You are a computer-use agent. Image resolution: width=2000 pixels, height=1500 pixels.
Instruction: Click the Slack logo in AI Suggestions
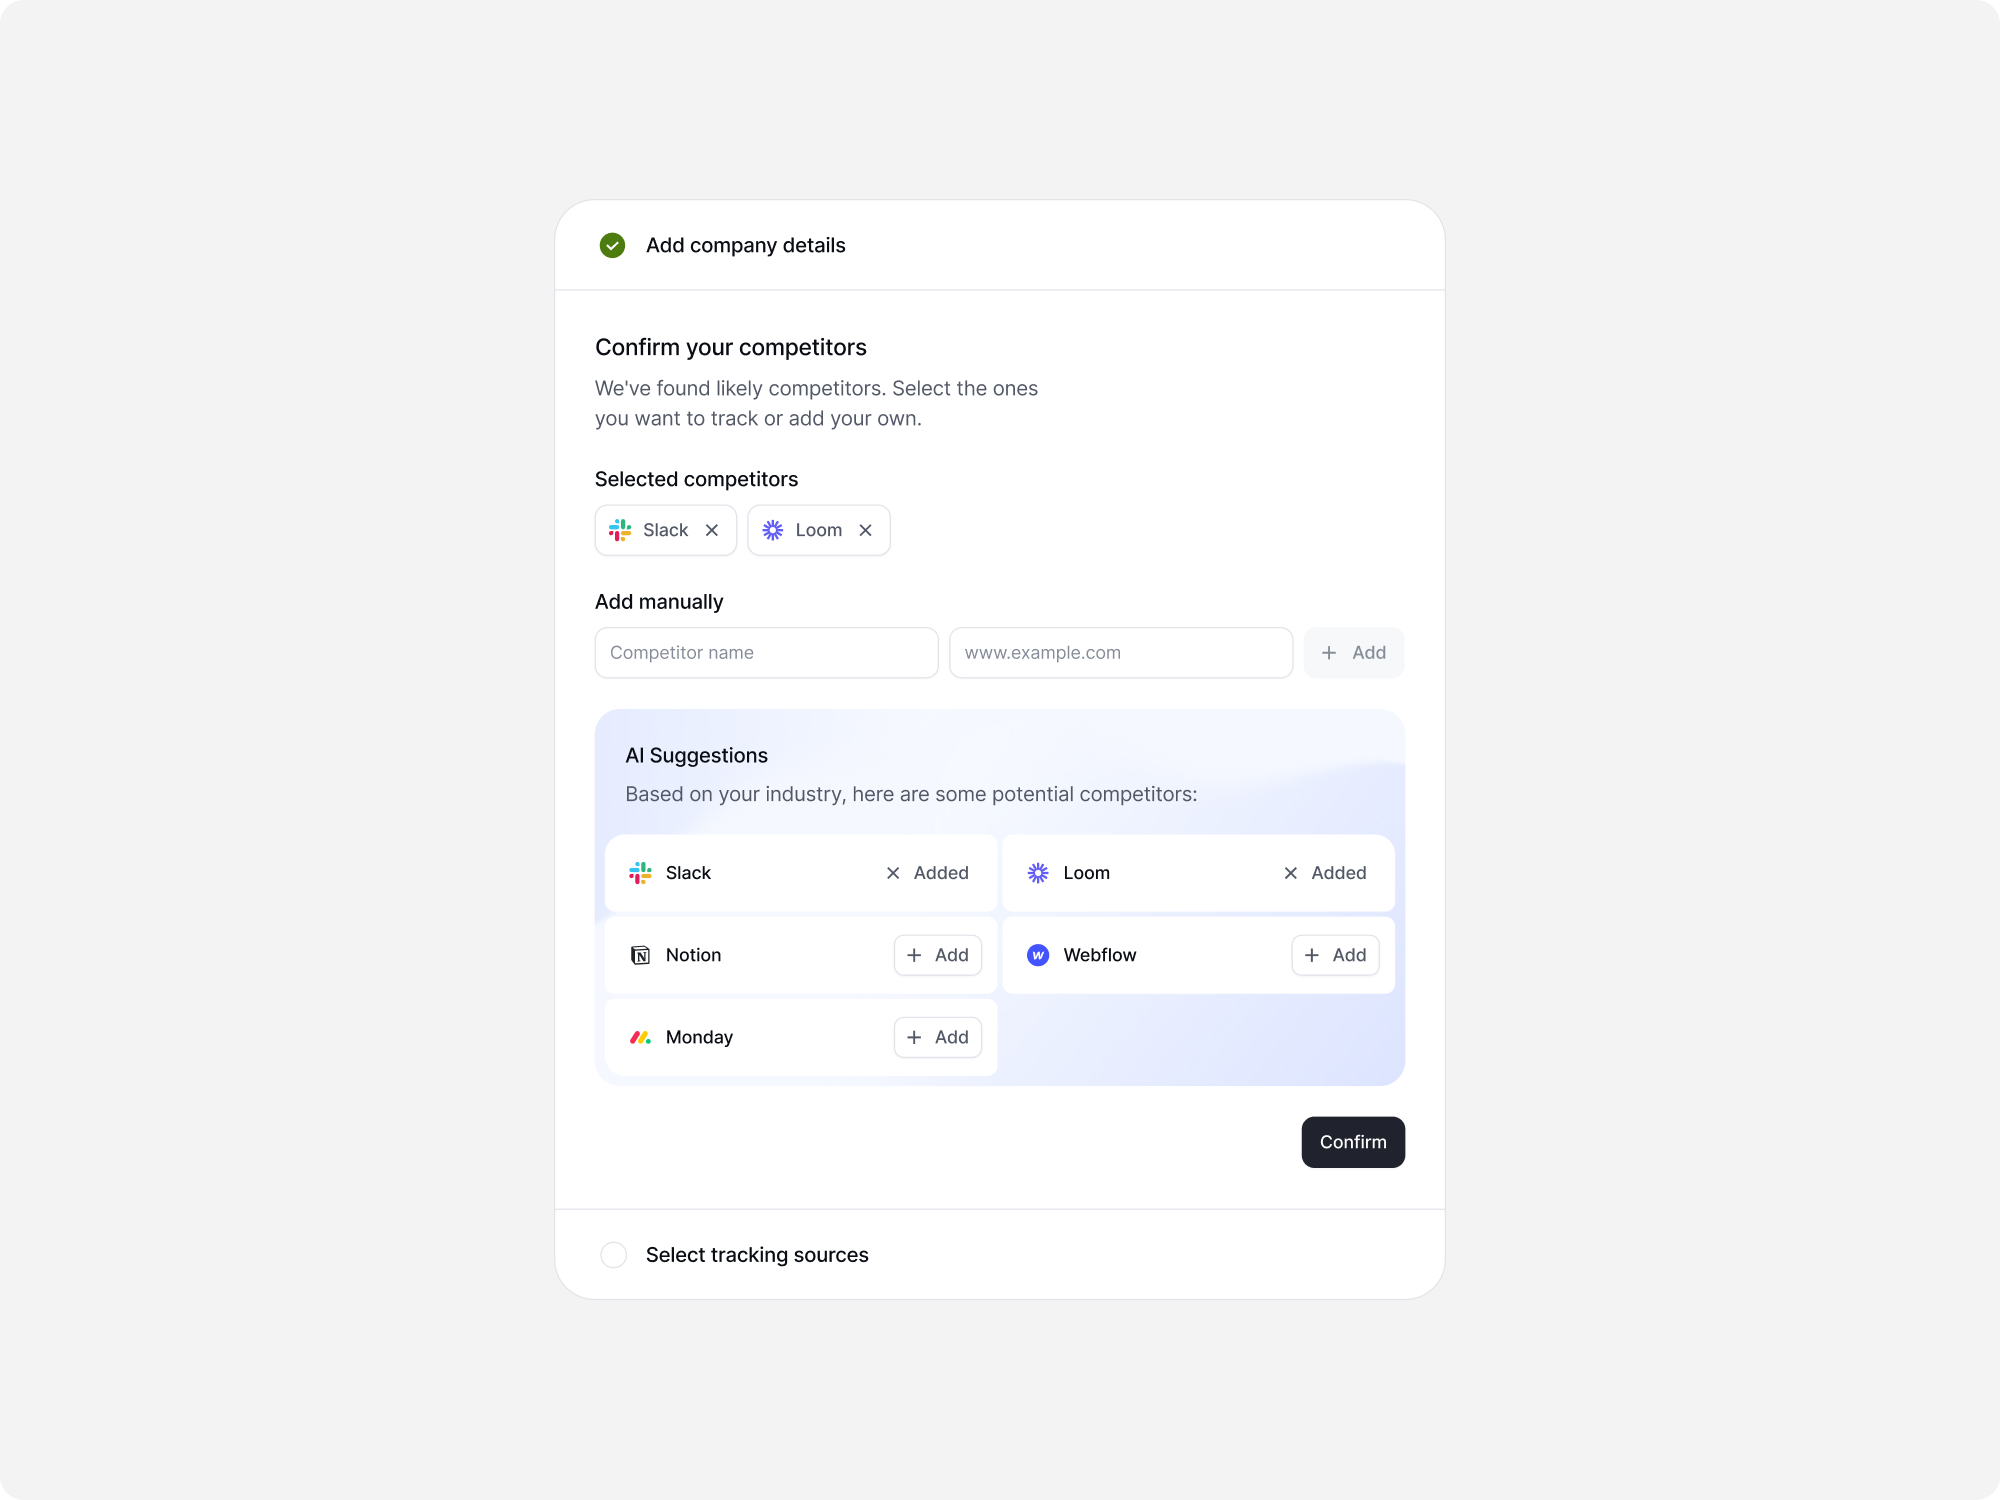click(x=640, y=873)
